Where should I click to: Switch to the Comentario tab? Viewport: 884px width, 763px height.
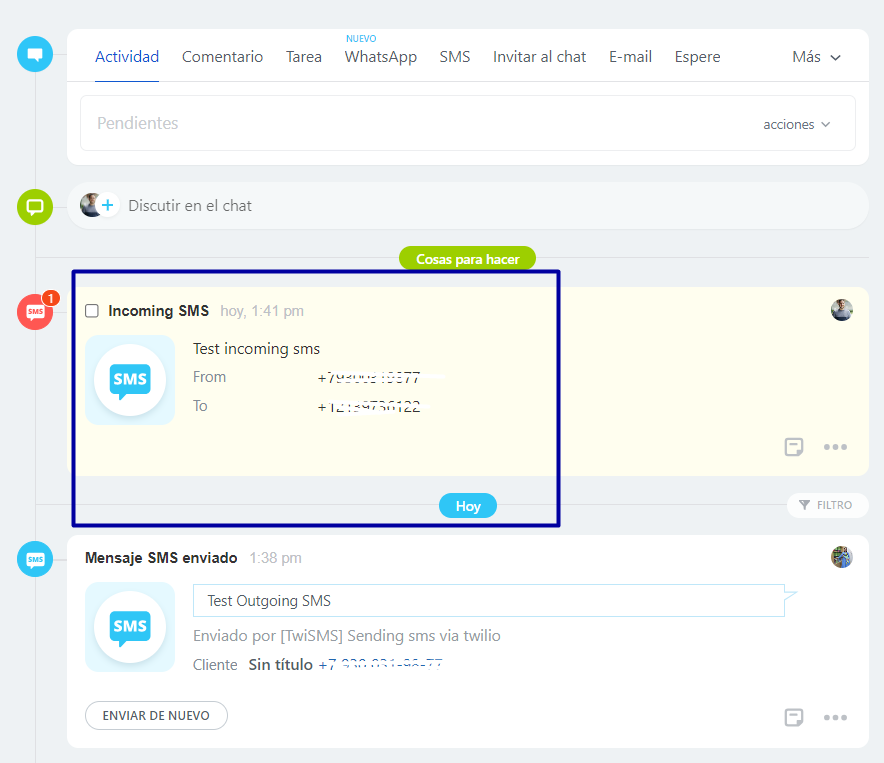[x=222, y=57]
